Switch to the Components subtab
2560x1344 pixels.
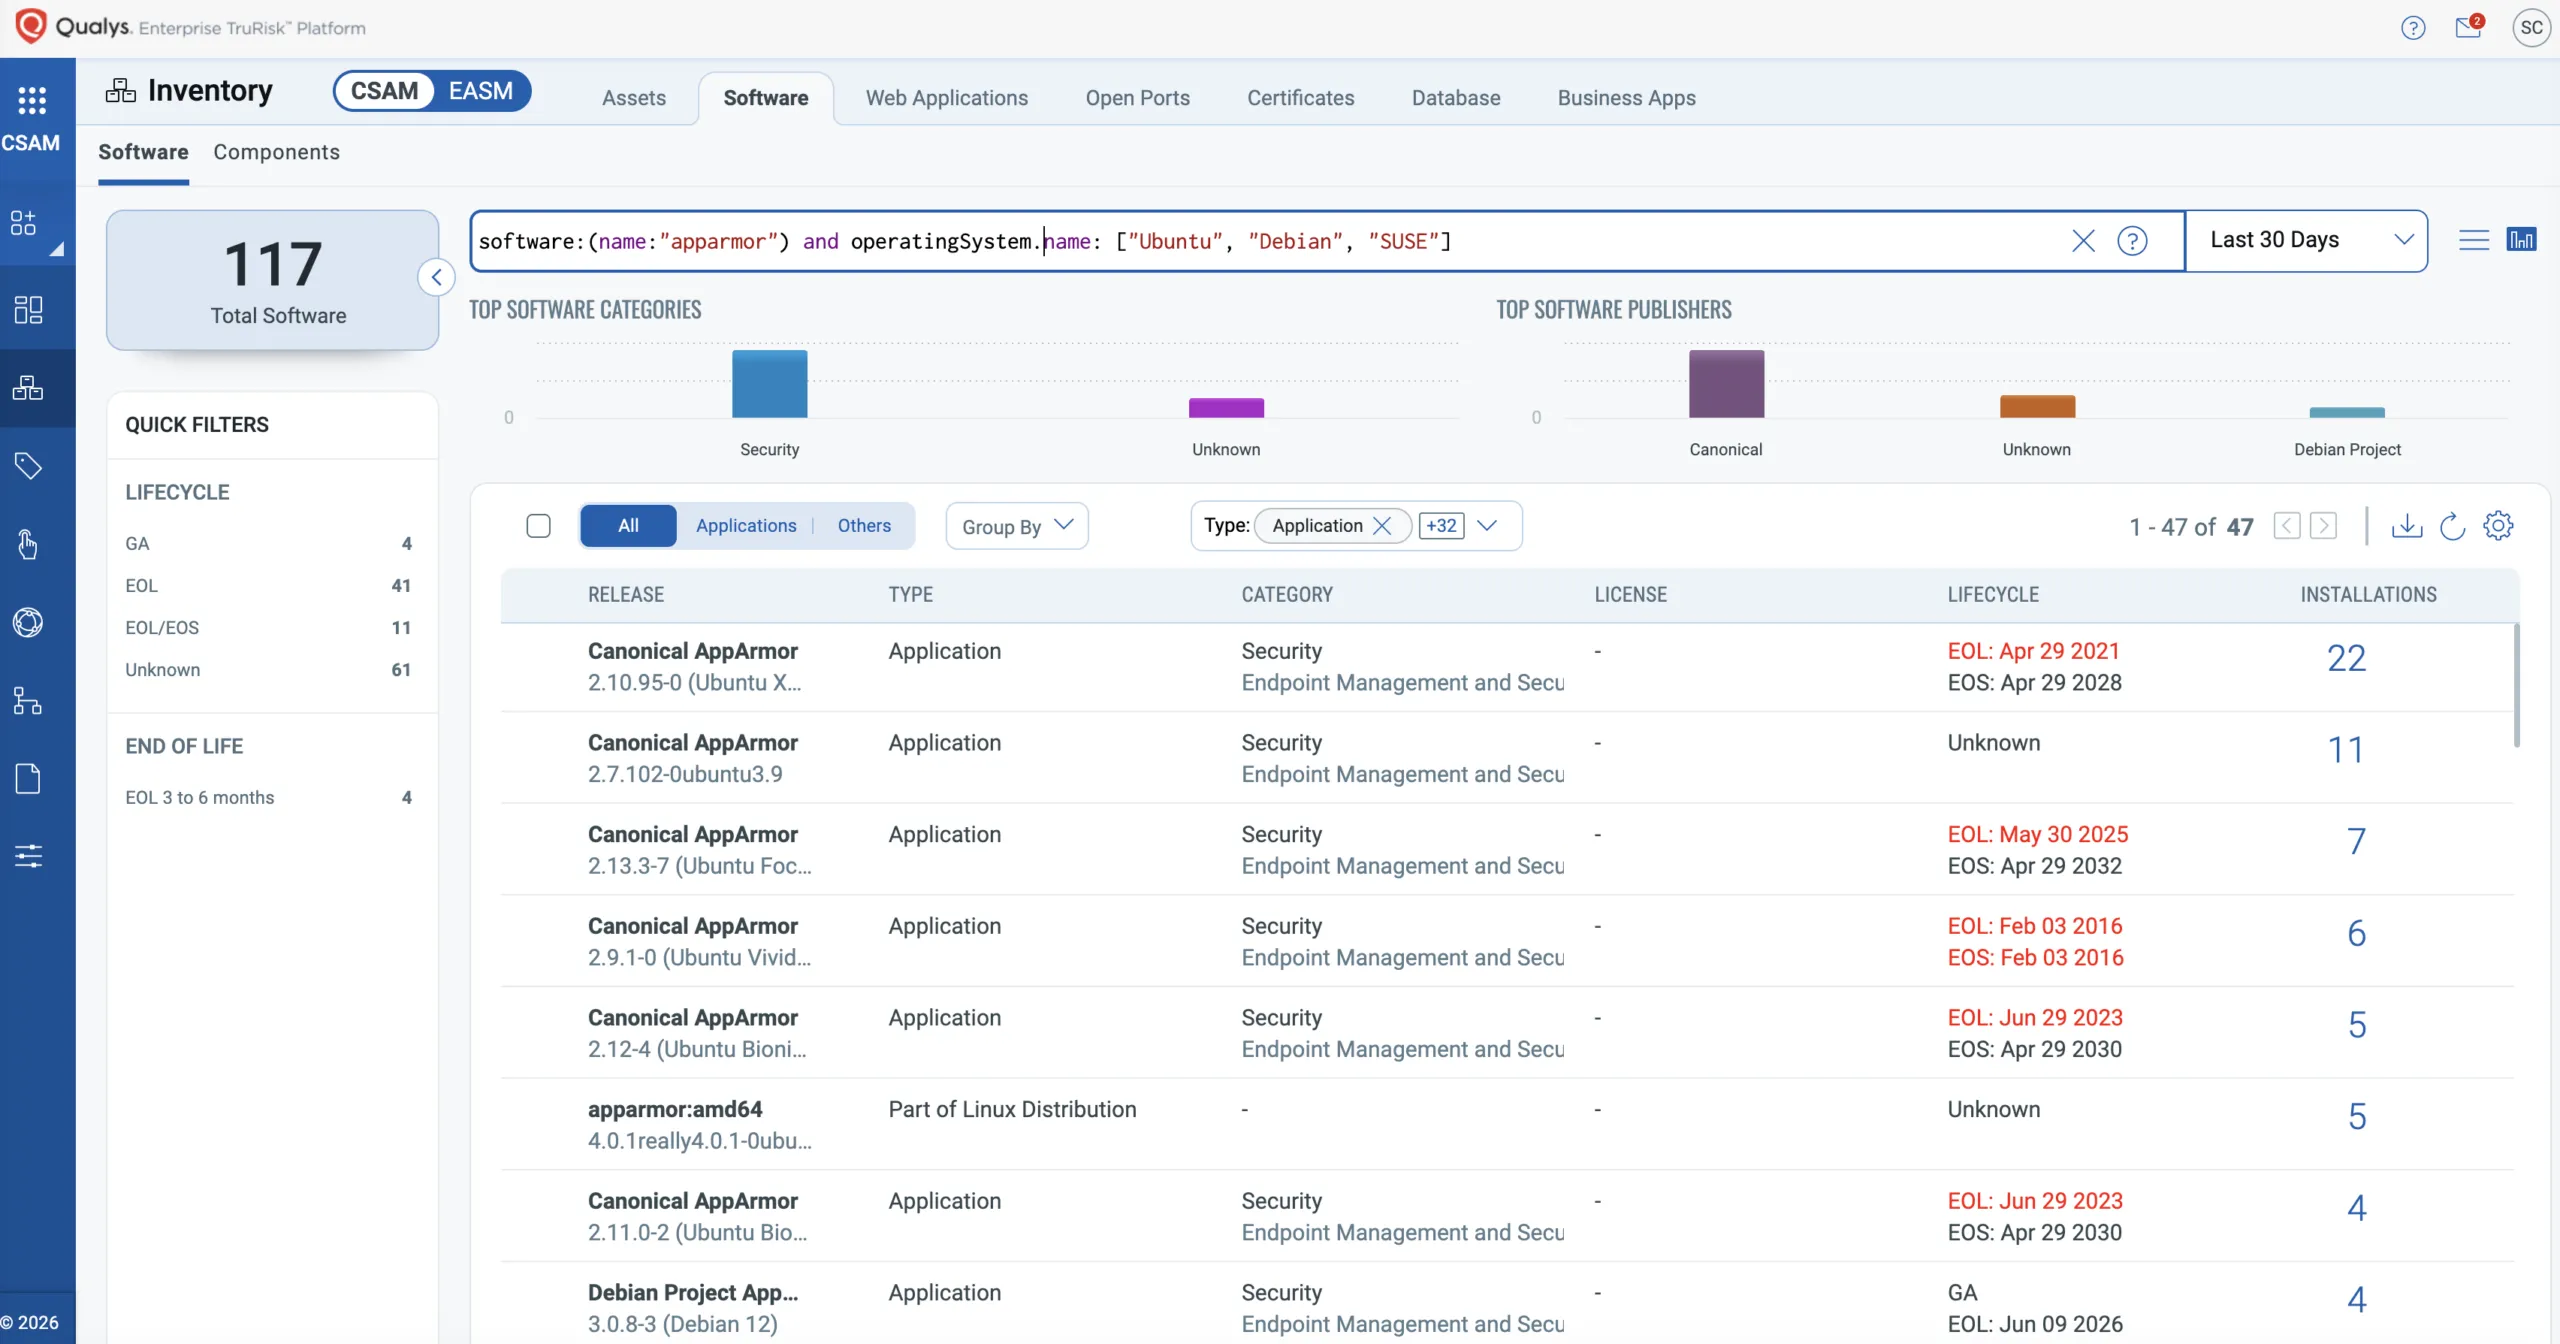point(276,152)
